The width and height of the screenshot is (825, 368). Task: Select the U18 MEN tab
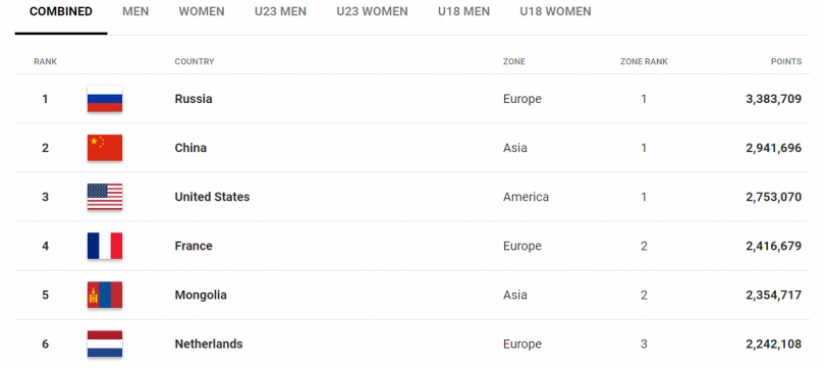pos(464,12)
